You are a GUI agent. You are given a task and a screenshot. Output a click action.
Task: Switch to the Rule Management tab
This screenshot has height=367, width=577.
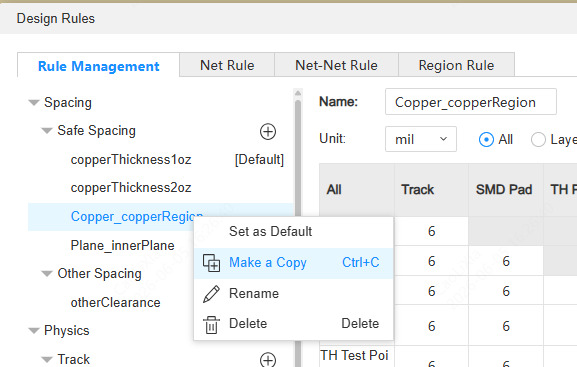[x=98, y=66]
